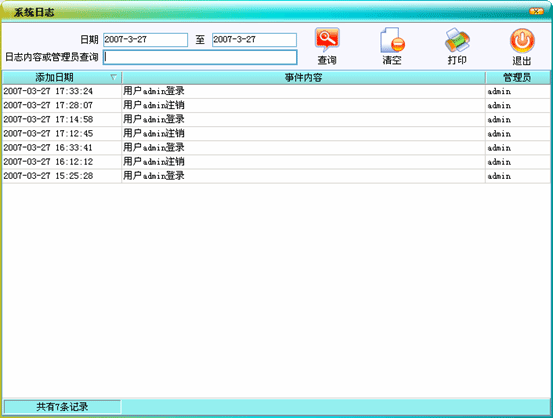Select the 17:14:58 log entry
Viewport: 553px width, 418px height.
pos(276,120)
